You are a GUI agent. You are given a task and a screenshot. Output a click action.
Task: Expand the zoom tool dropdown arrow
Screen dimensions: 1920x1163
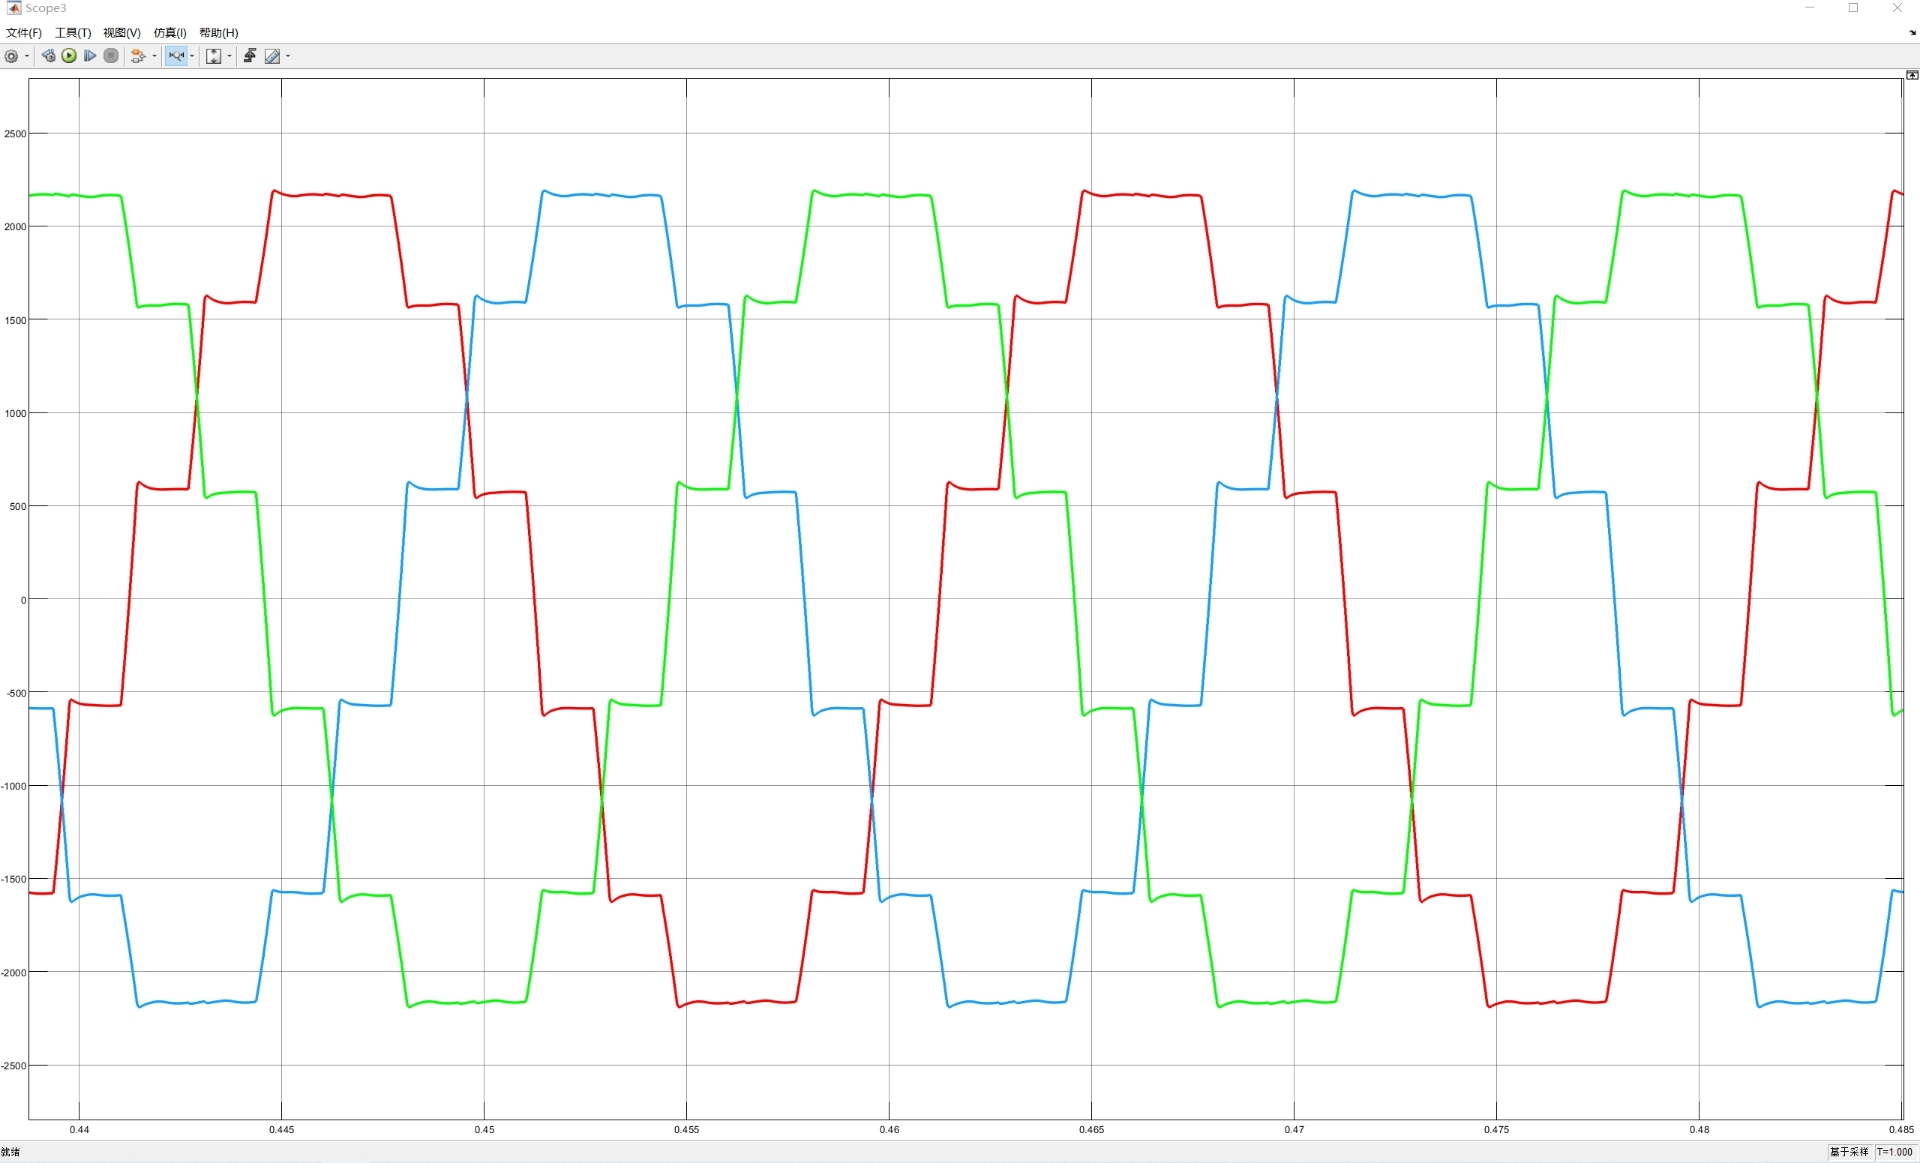192,56
